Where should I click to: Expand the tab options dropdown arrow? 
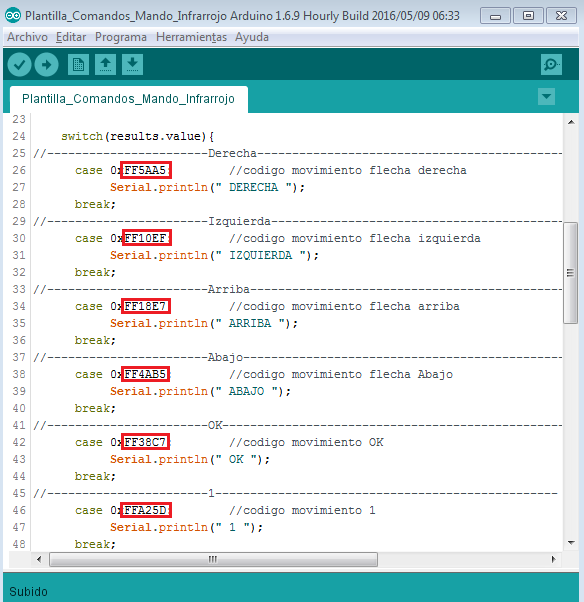(x=546, y=96)
